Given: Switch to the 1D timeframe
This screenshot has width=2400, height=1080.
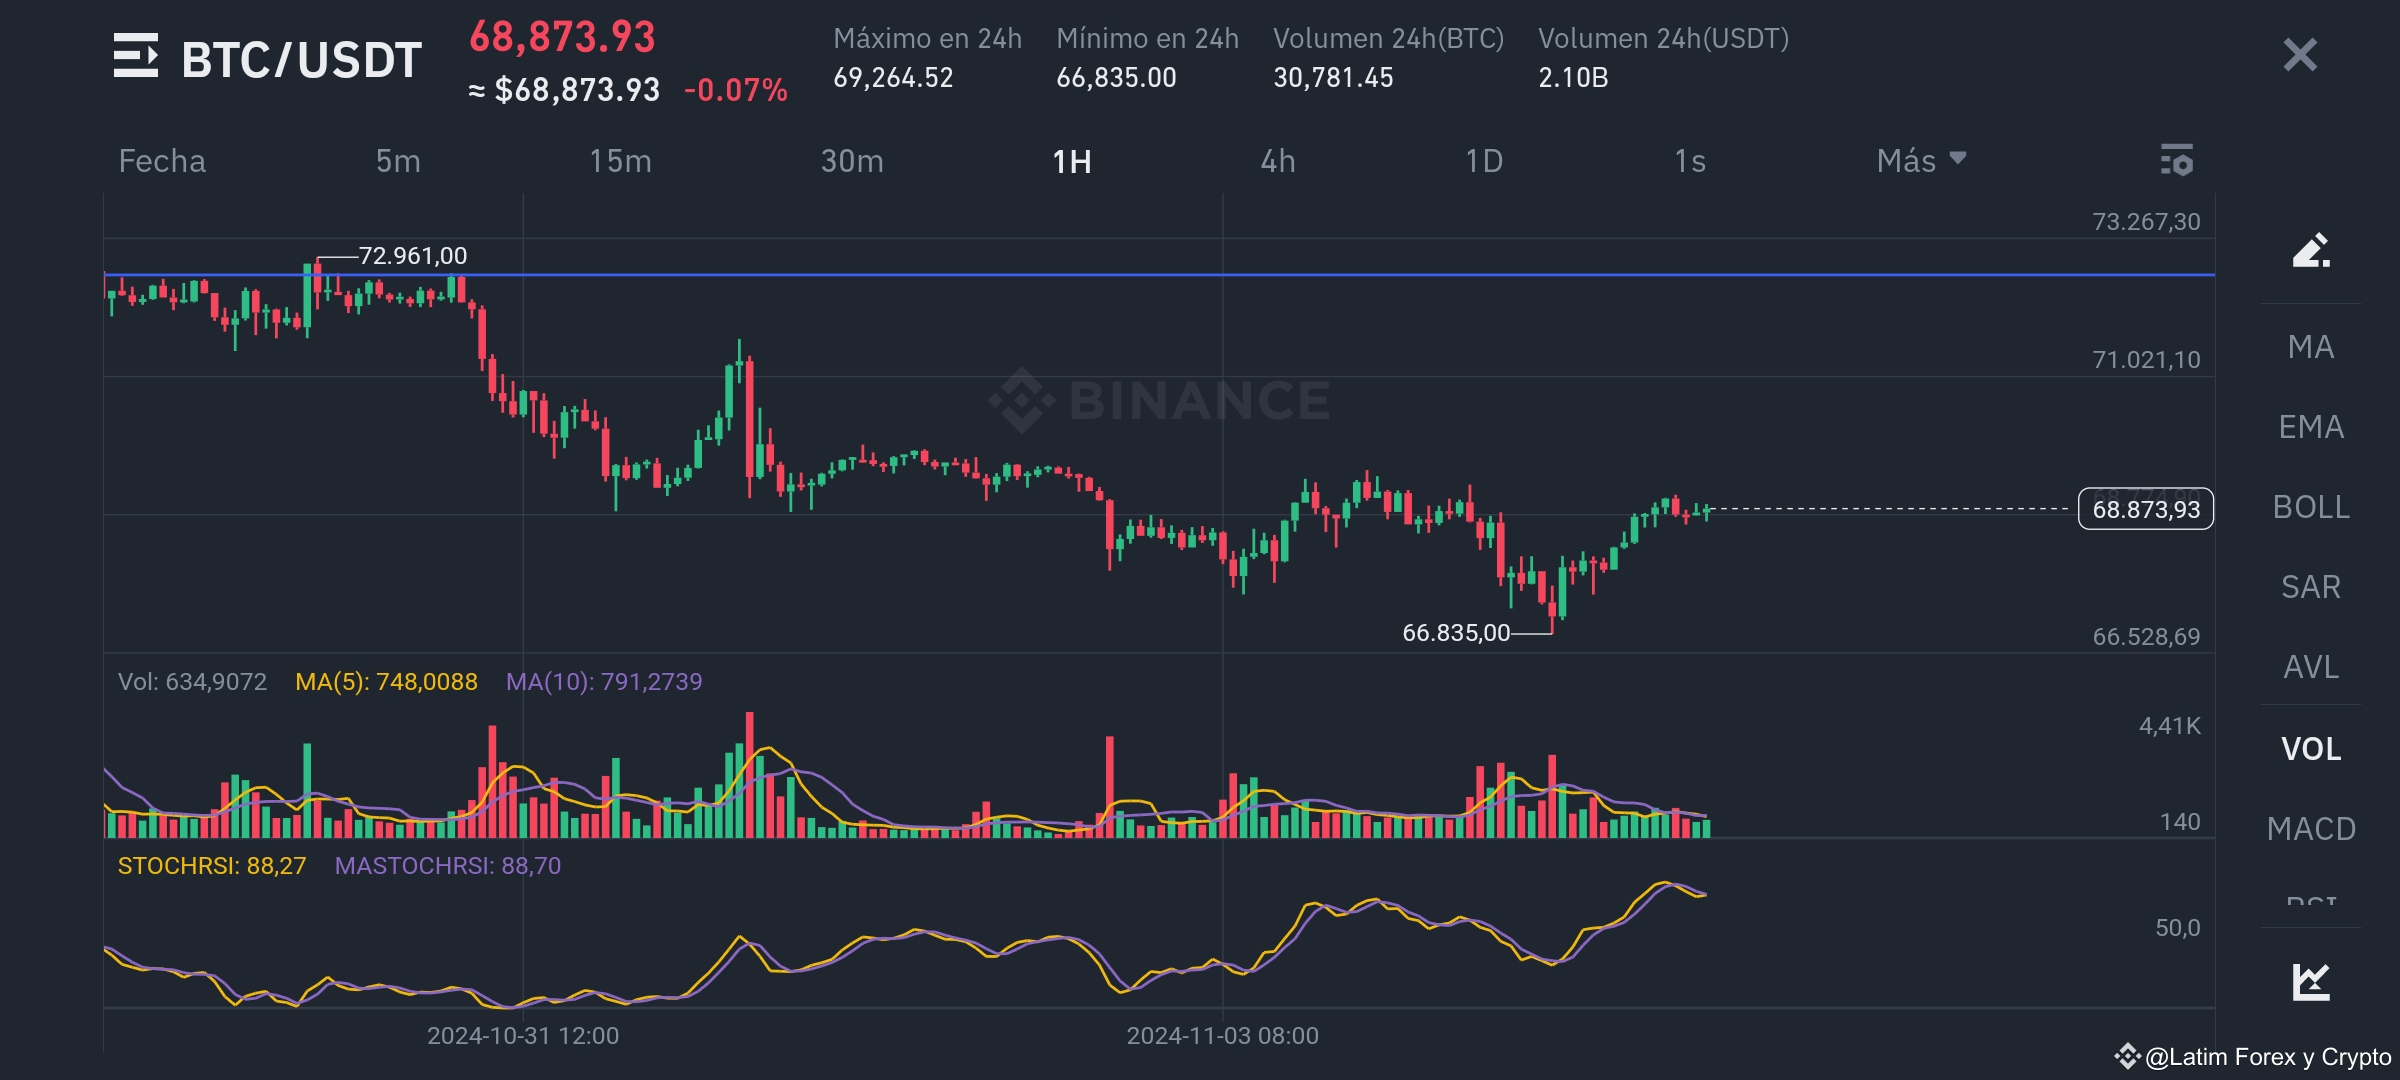Looking at the screenshot, I should [1484, 161].
